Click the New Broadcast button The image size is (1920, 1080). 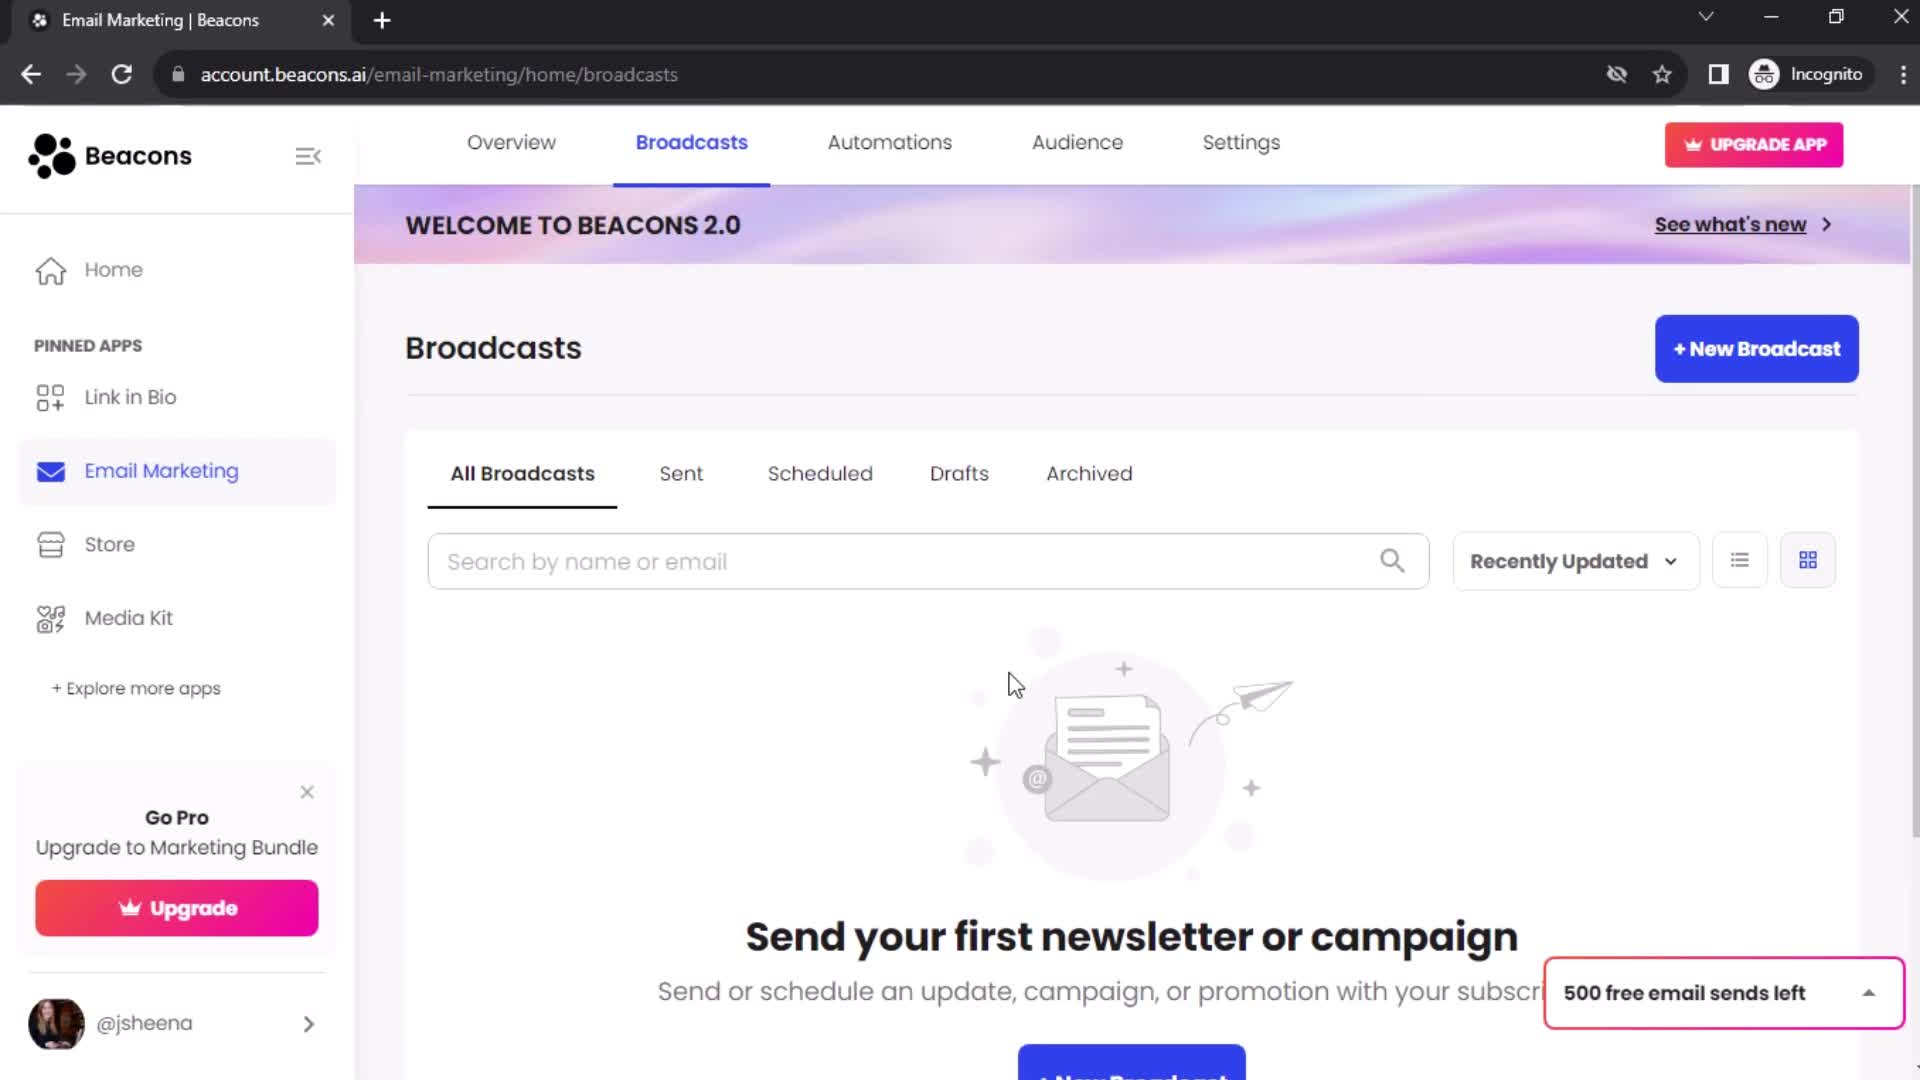[x=1756, y=347]
